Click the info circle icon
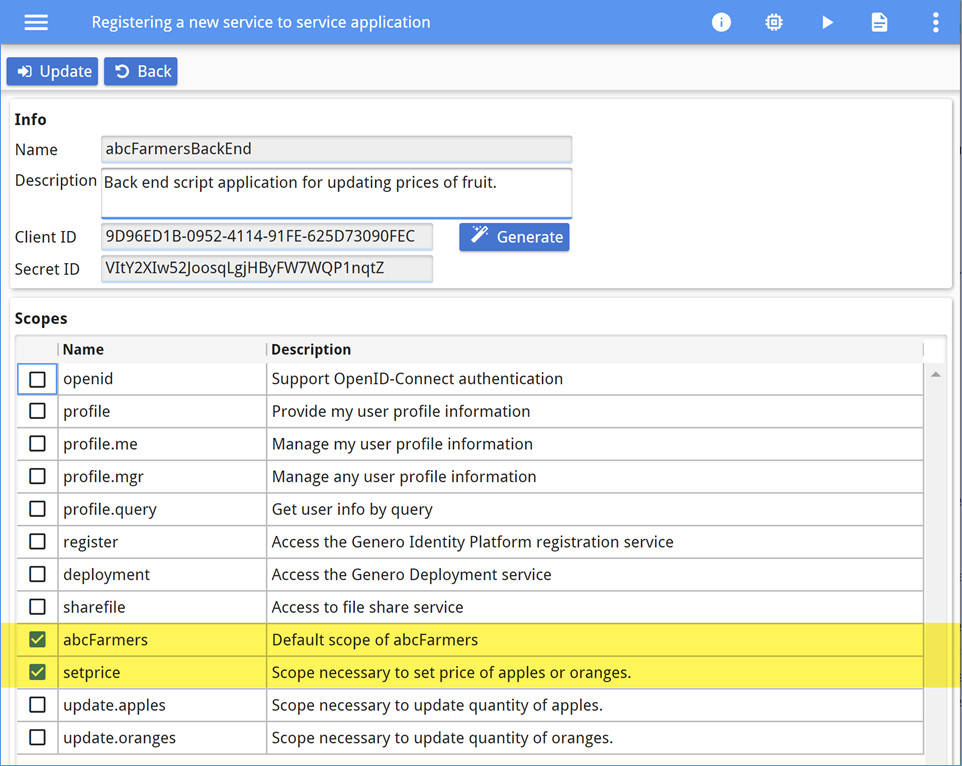Viewport: 962px width, 766px height. 721,22
